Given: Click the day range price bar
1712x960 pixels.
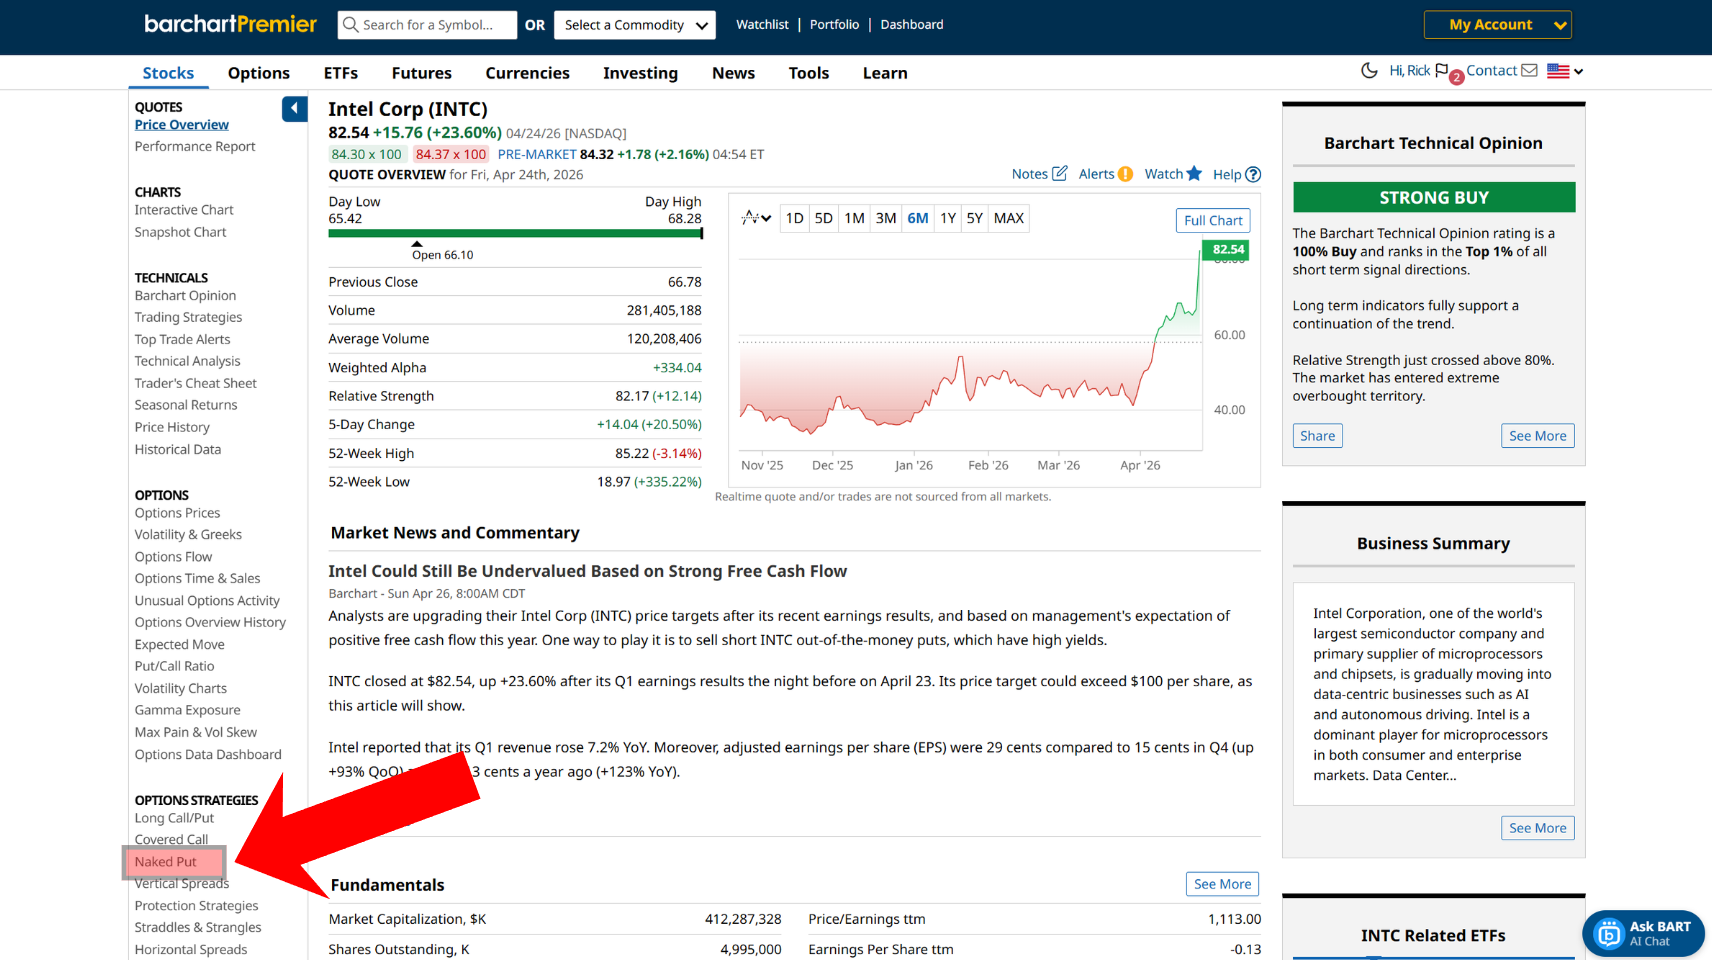Looking at the screenshot, I should tap(515, 233).
